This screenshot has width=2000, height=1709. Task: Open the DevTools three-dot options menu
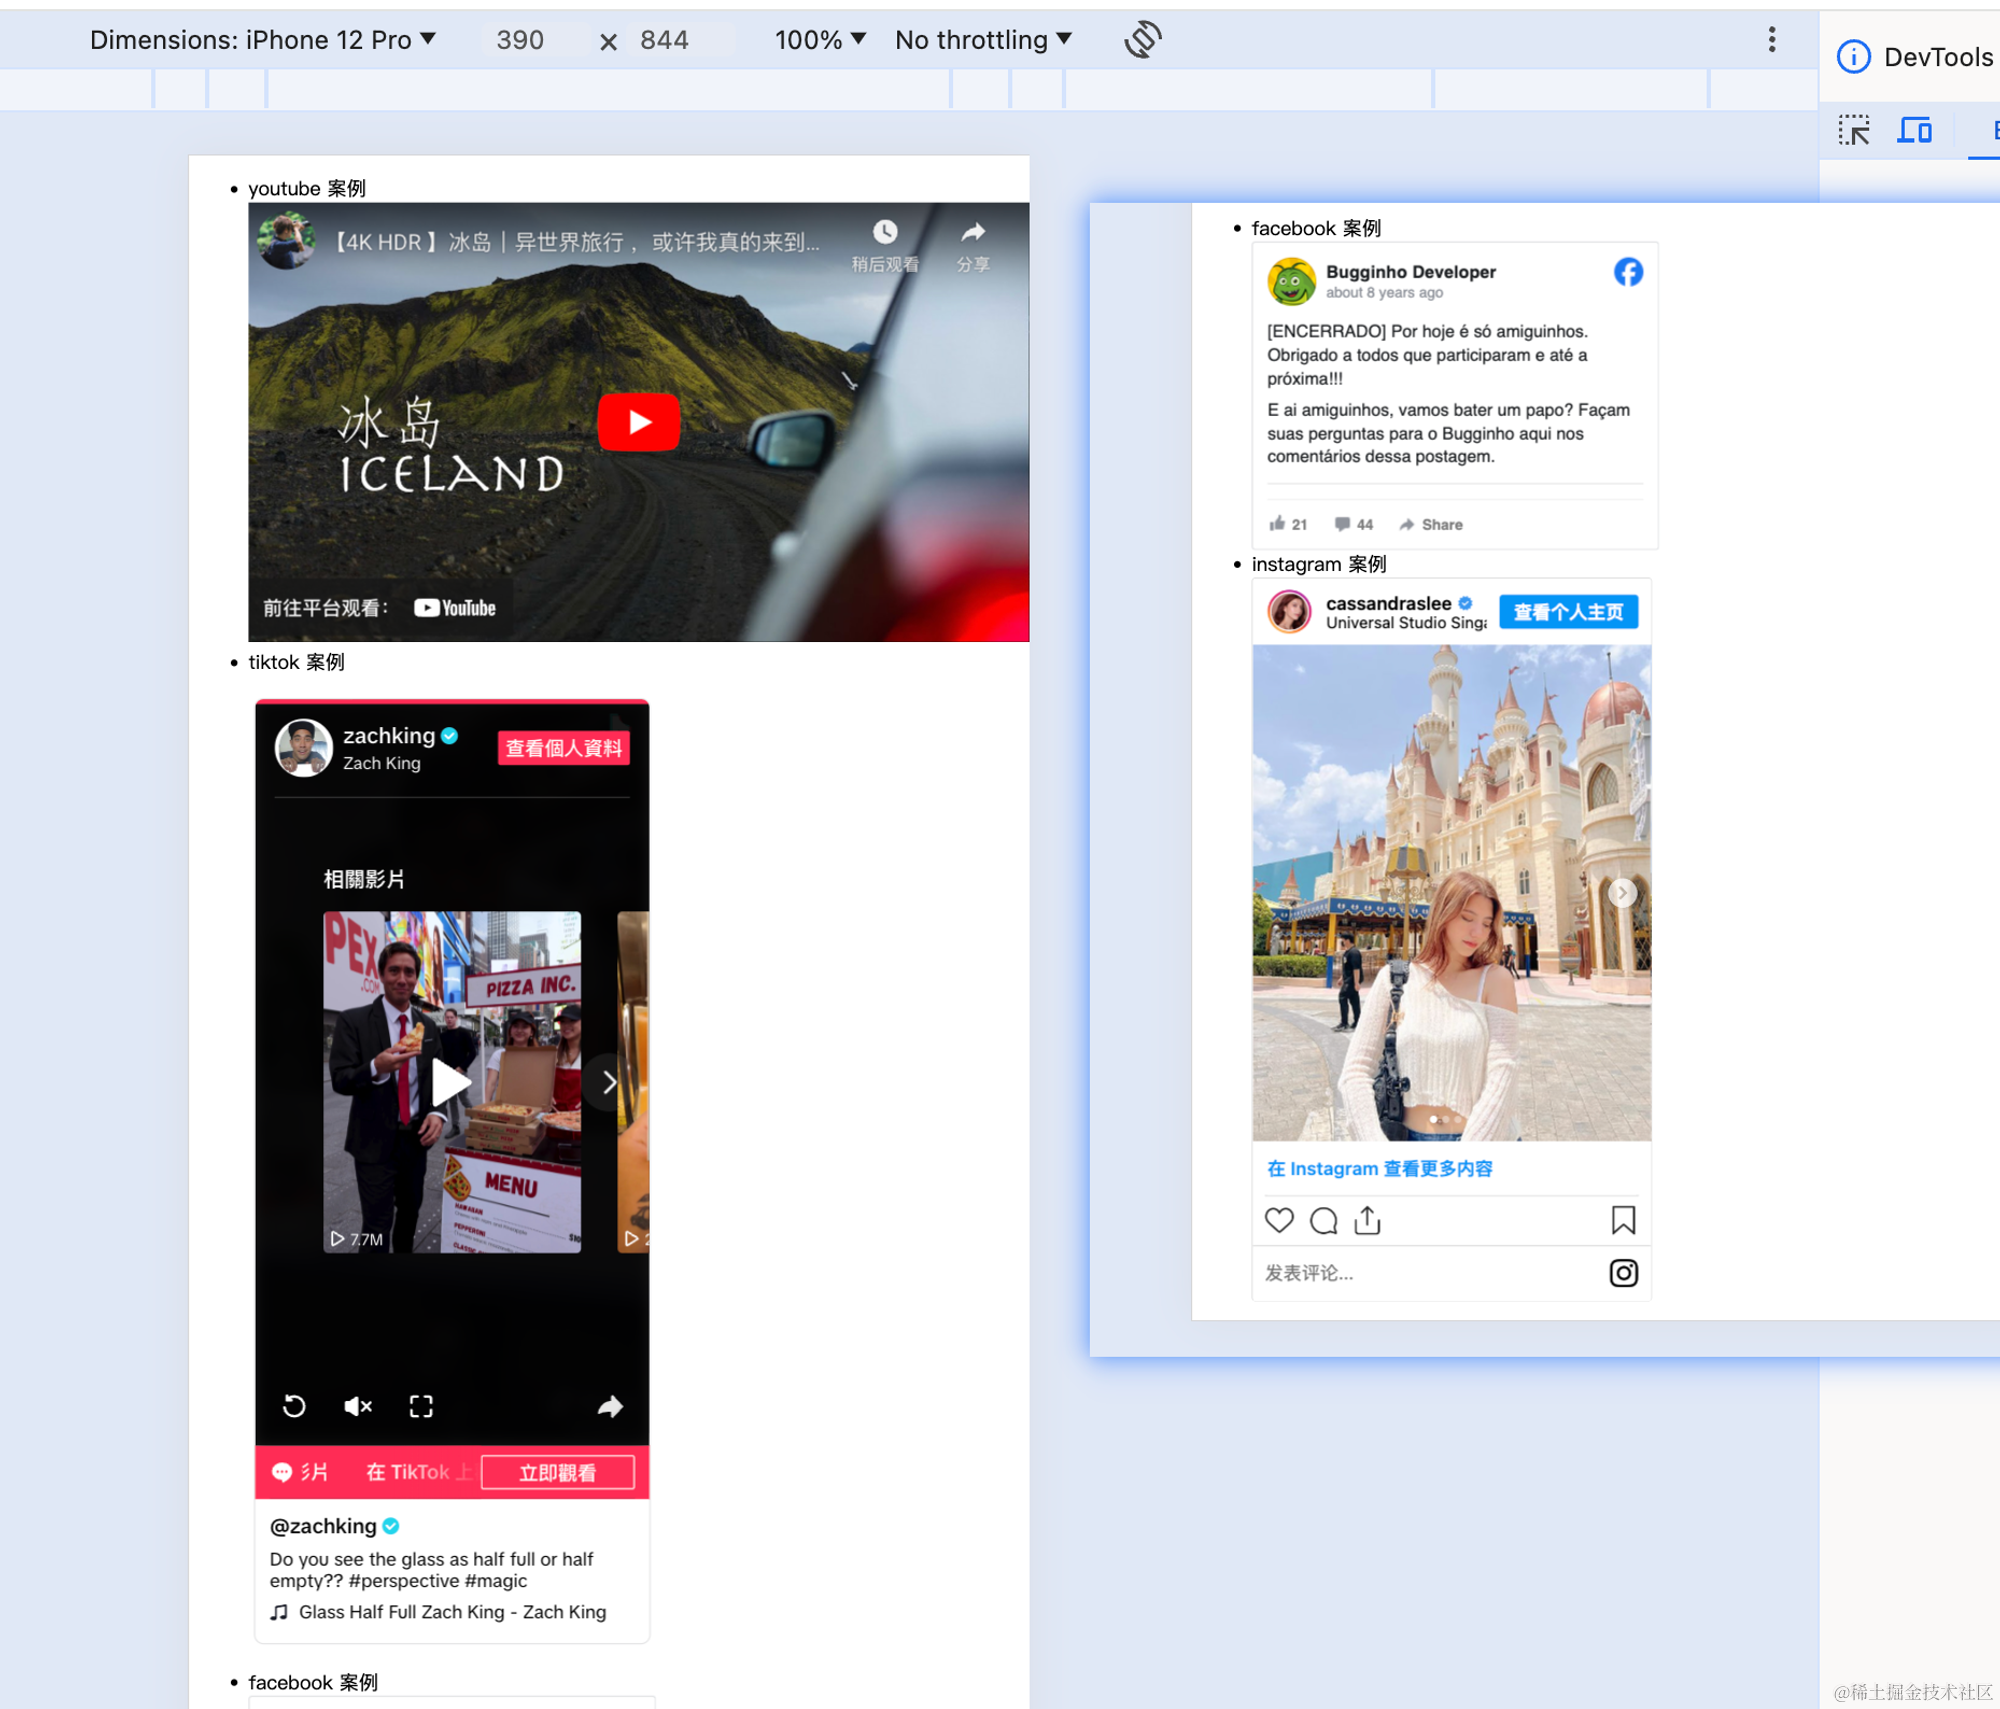[x=1771, y=40]
